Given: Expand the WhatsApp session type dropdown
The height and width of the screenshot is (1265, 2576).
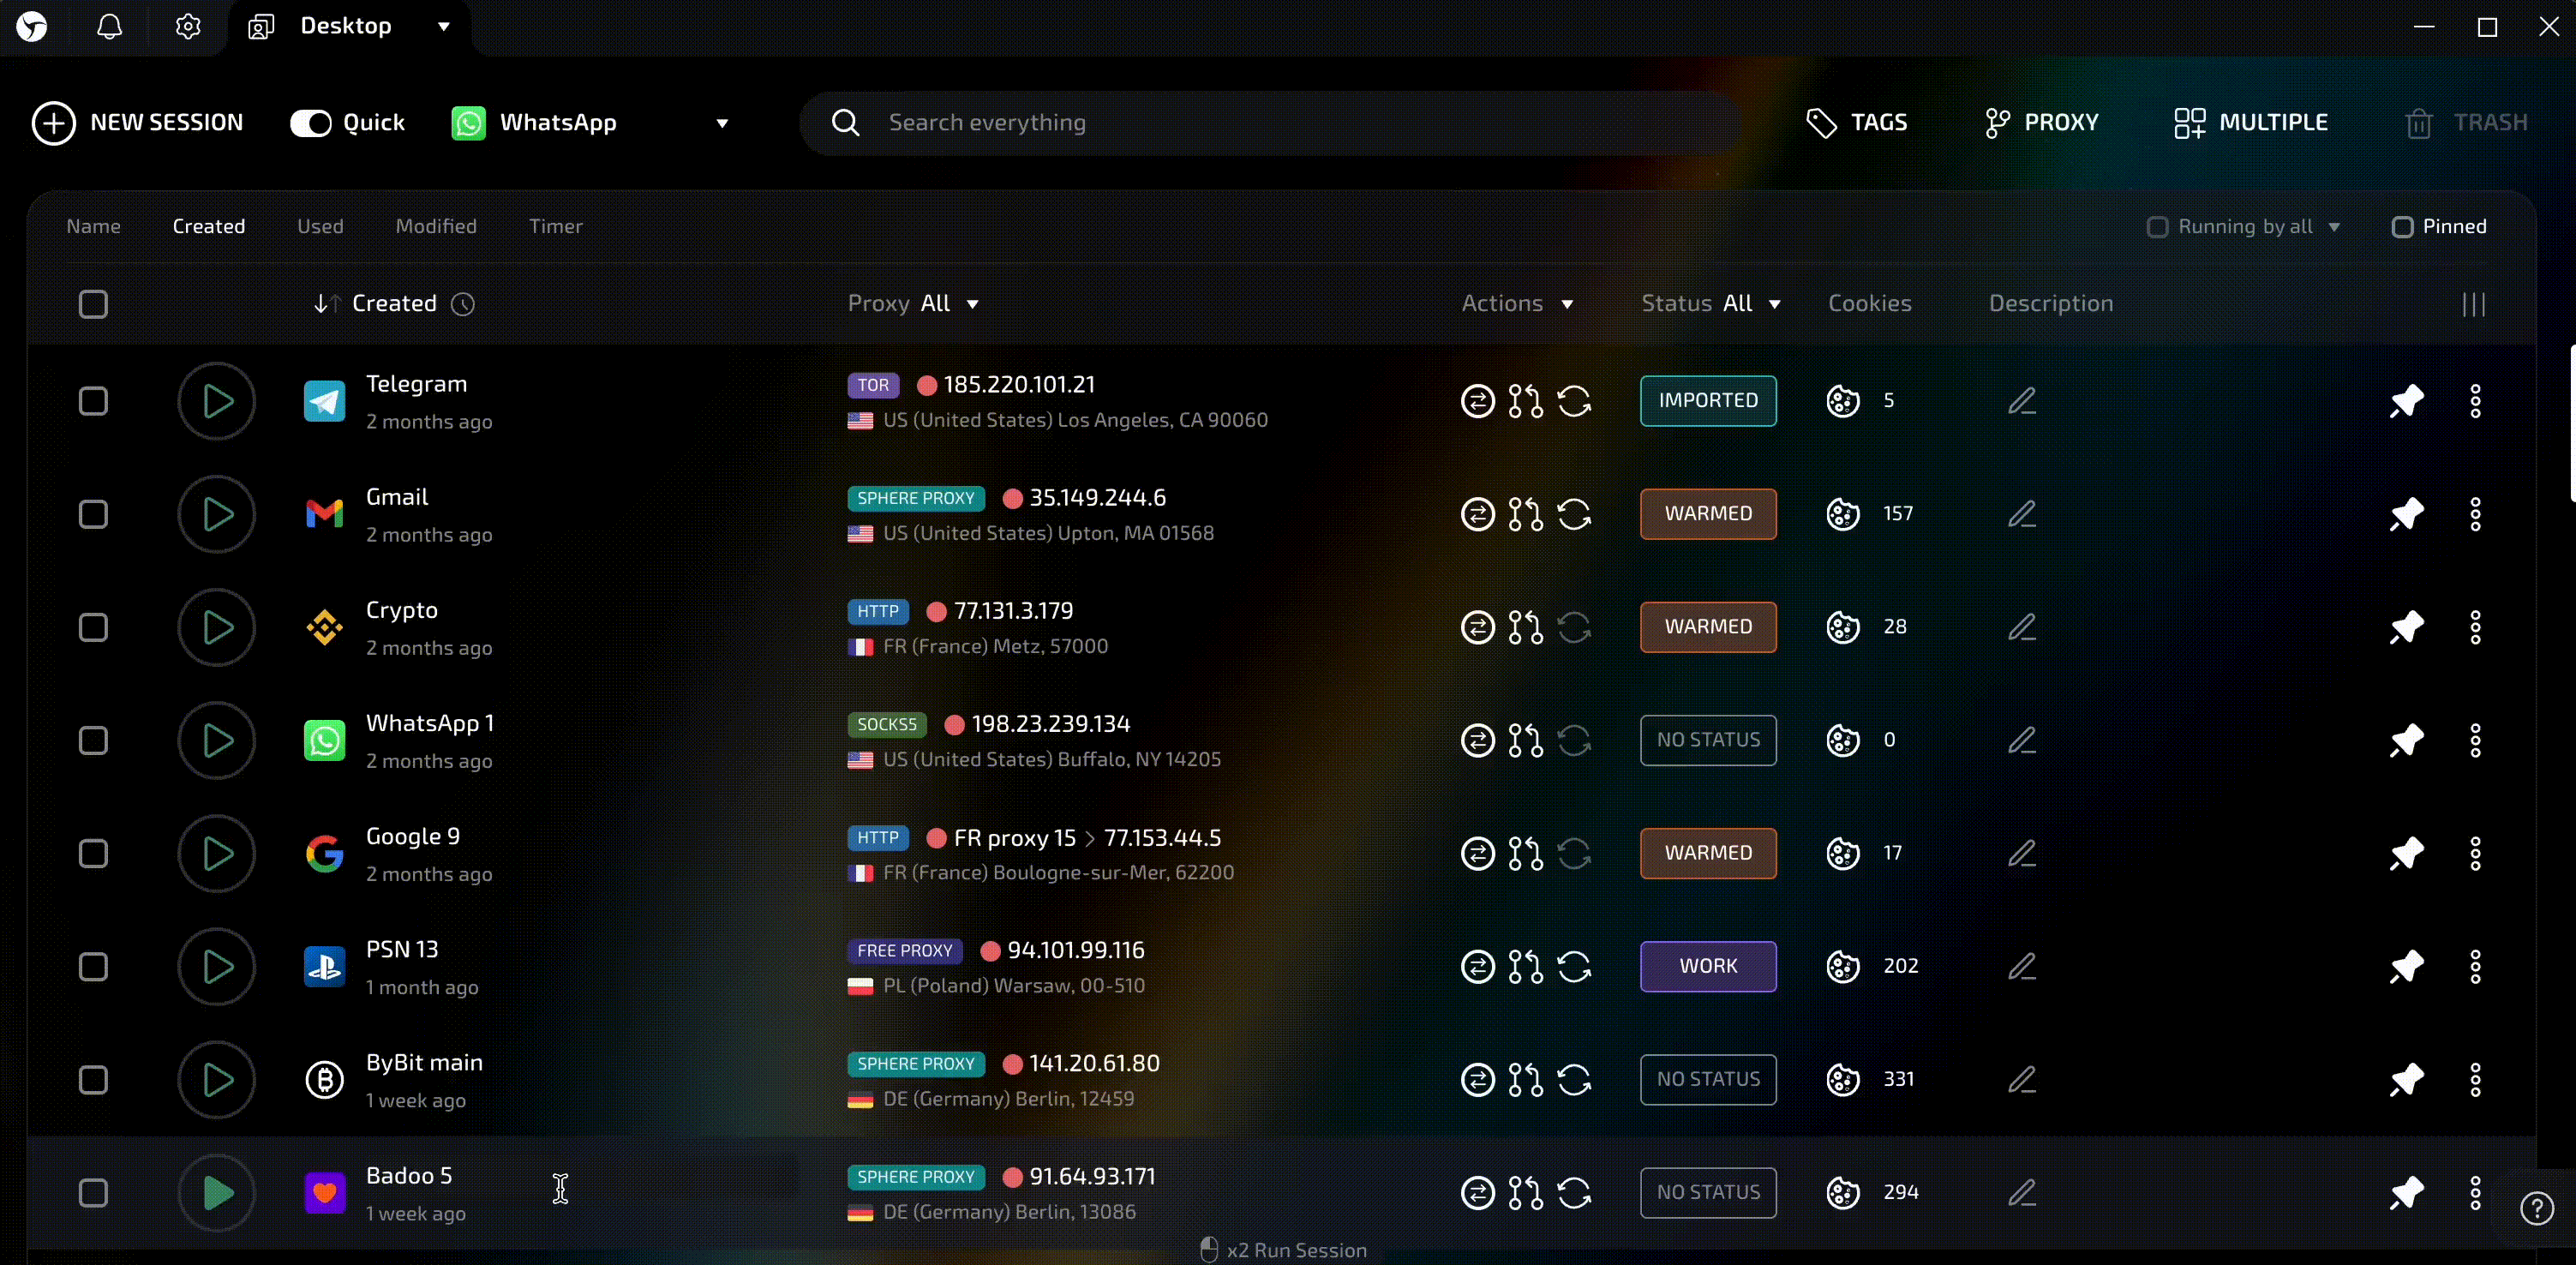Looking at the screenshot, I should click(x=722, y=123).
